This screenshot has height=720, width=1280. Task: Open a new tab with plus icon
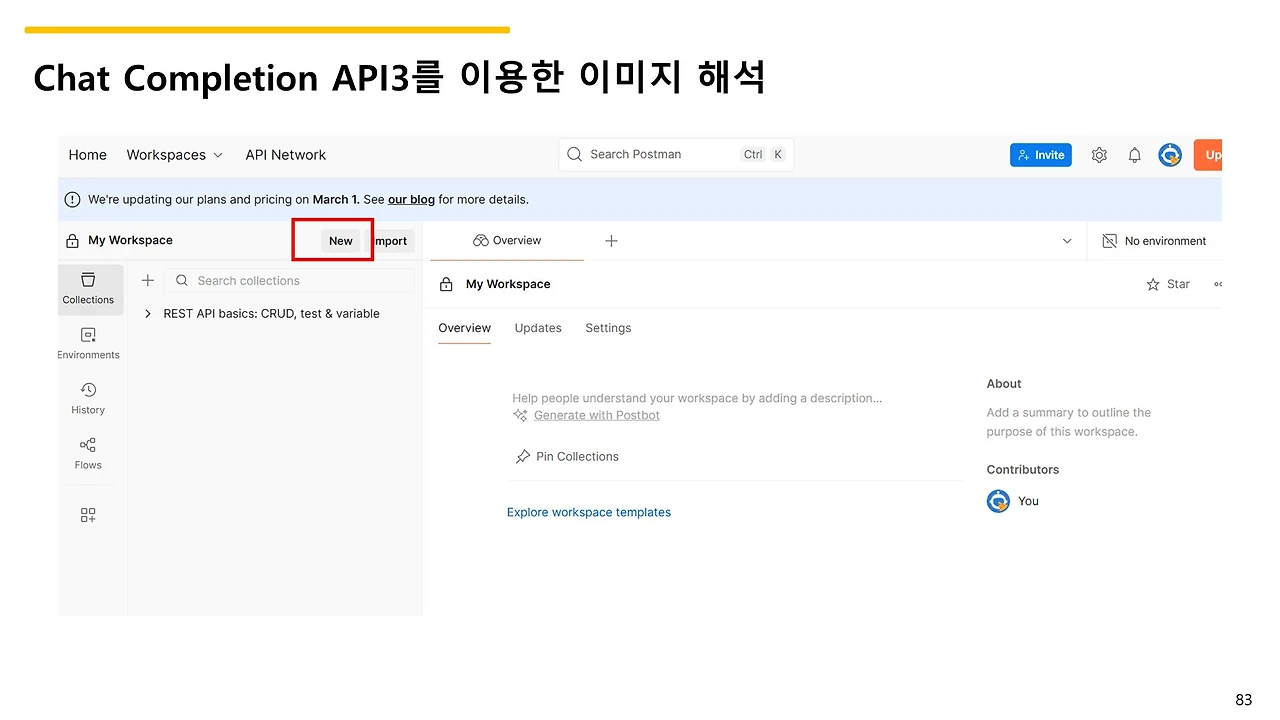click(611, 241)
